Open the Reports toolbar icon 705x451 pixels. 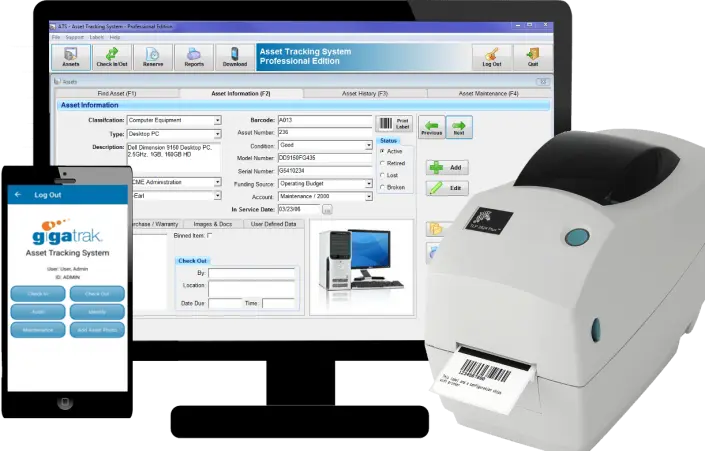pos(194,57)
